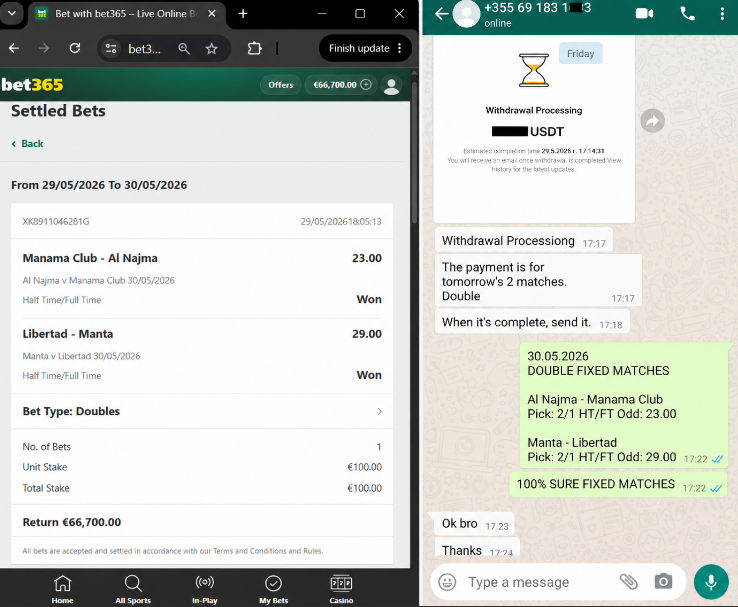Start a voice call with contact
Screen dimensions: 738x607
[687, 14]
